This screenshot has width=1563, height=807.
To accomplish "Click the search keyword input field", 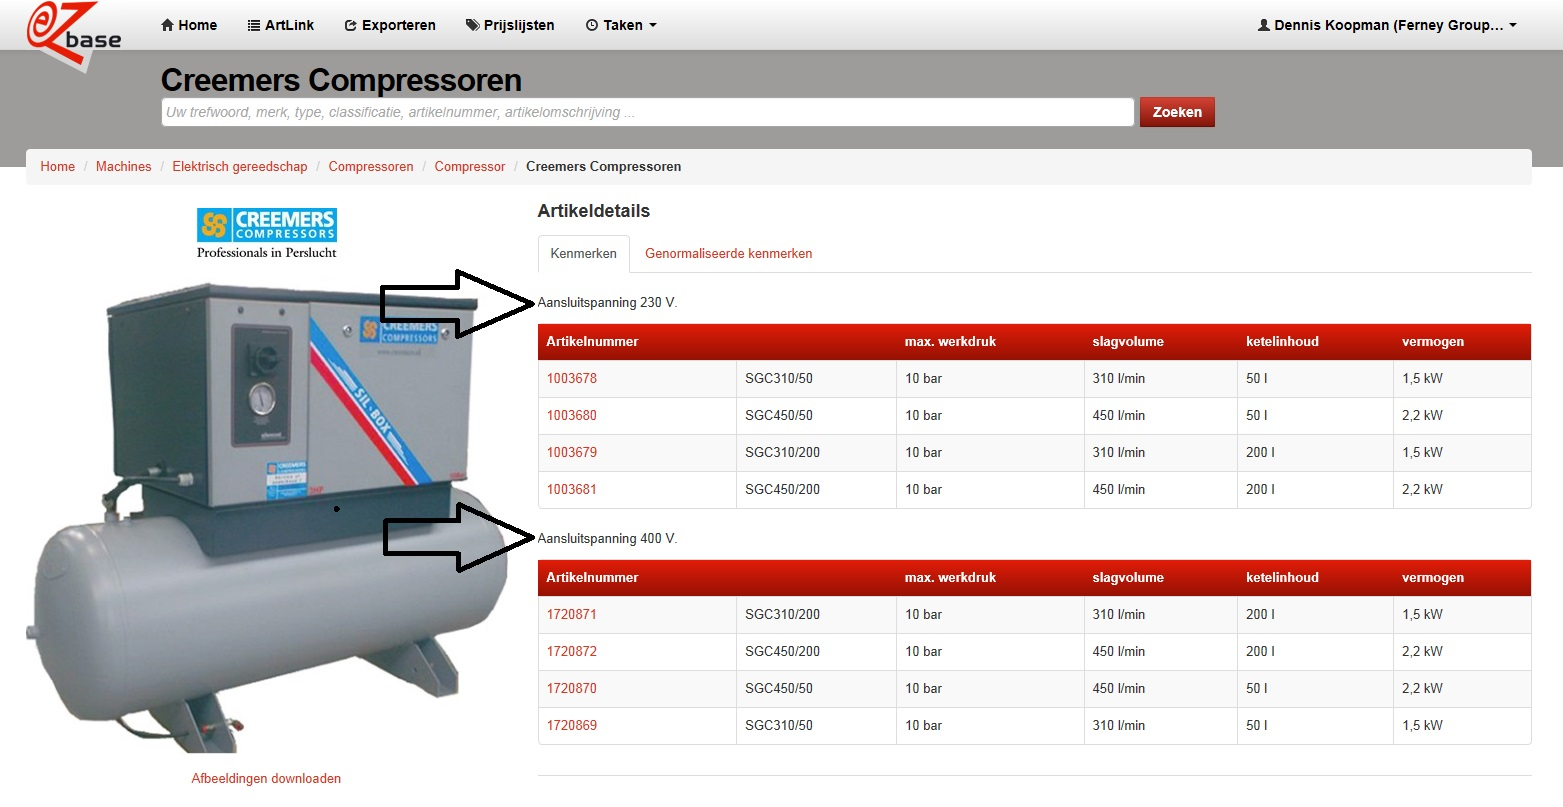I will pos(647,112).
